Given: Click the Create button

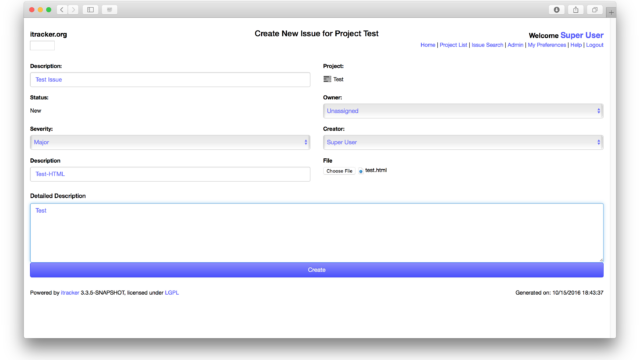Looking at the screenshot, I should pos(317,270).
